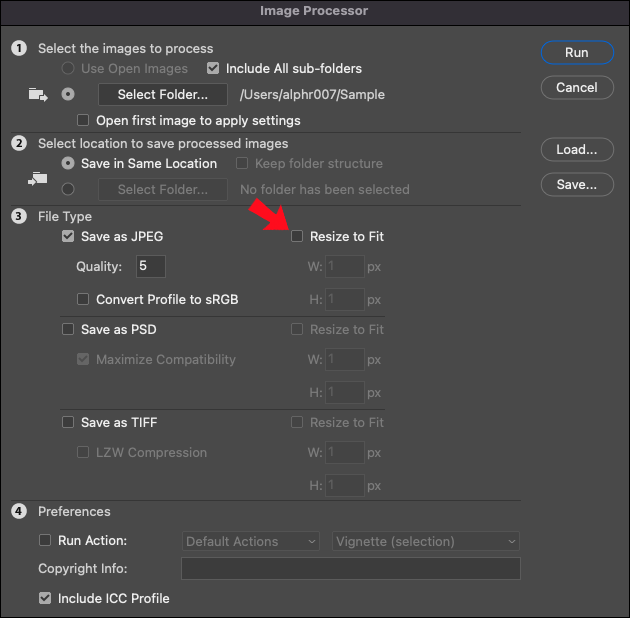Screen dimensions: 630x618
Task: Click the save destination folder icon
Action: (38, 178)
